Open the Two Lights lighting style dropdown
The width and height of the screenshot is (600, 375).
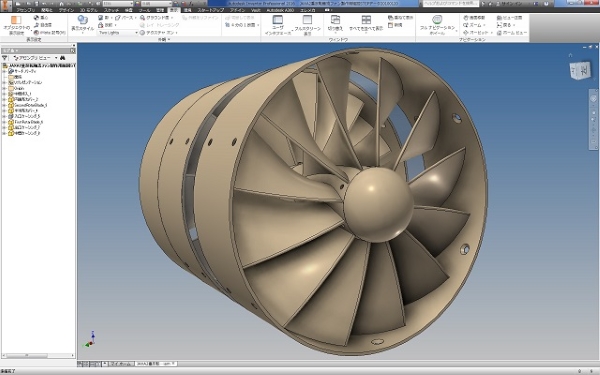[x=118, y=33]
